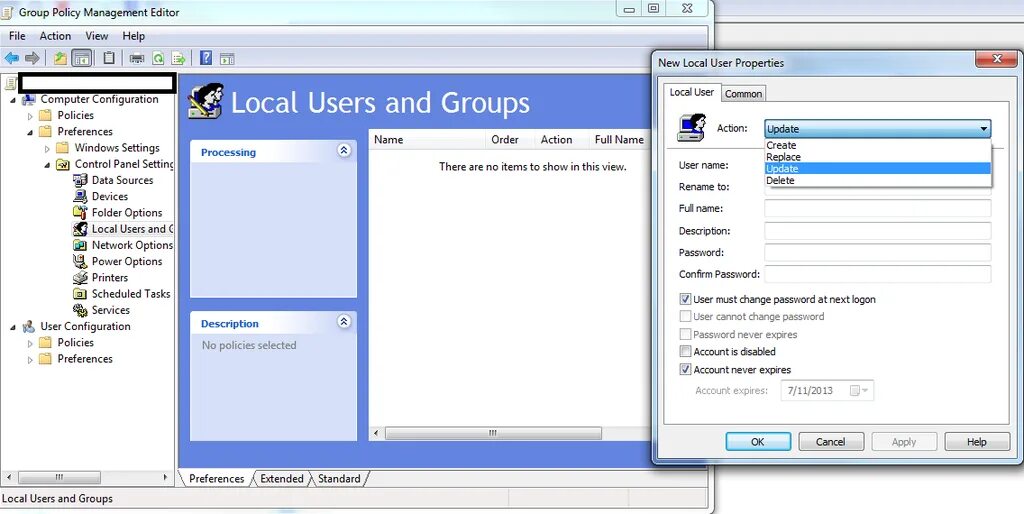The width and height of the screenshot is (1024, 514).
Task: Select Data Sources in the tree
Action: (x=122, y=180)
